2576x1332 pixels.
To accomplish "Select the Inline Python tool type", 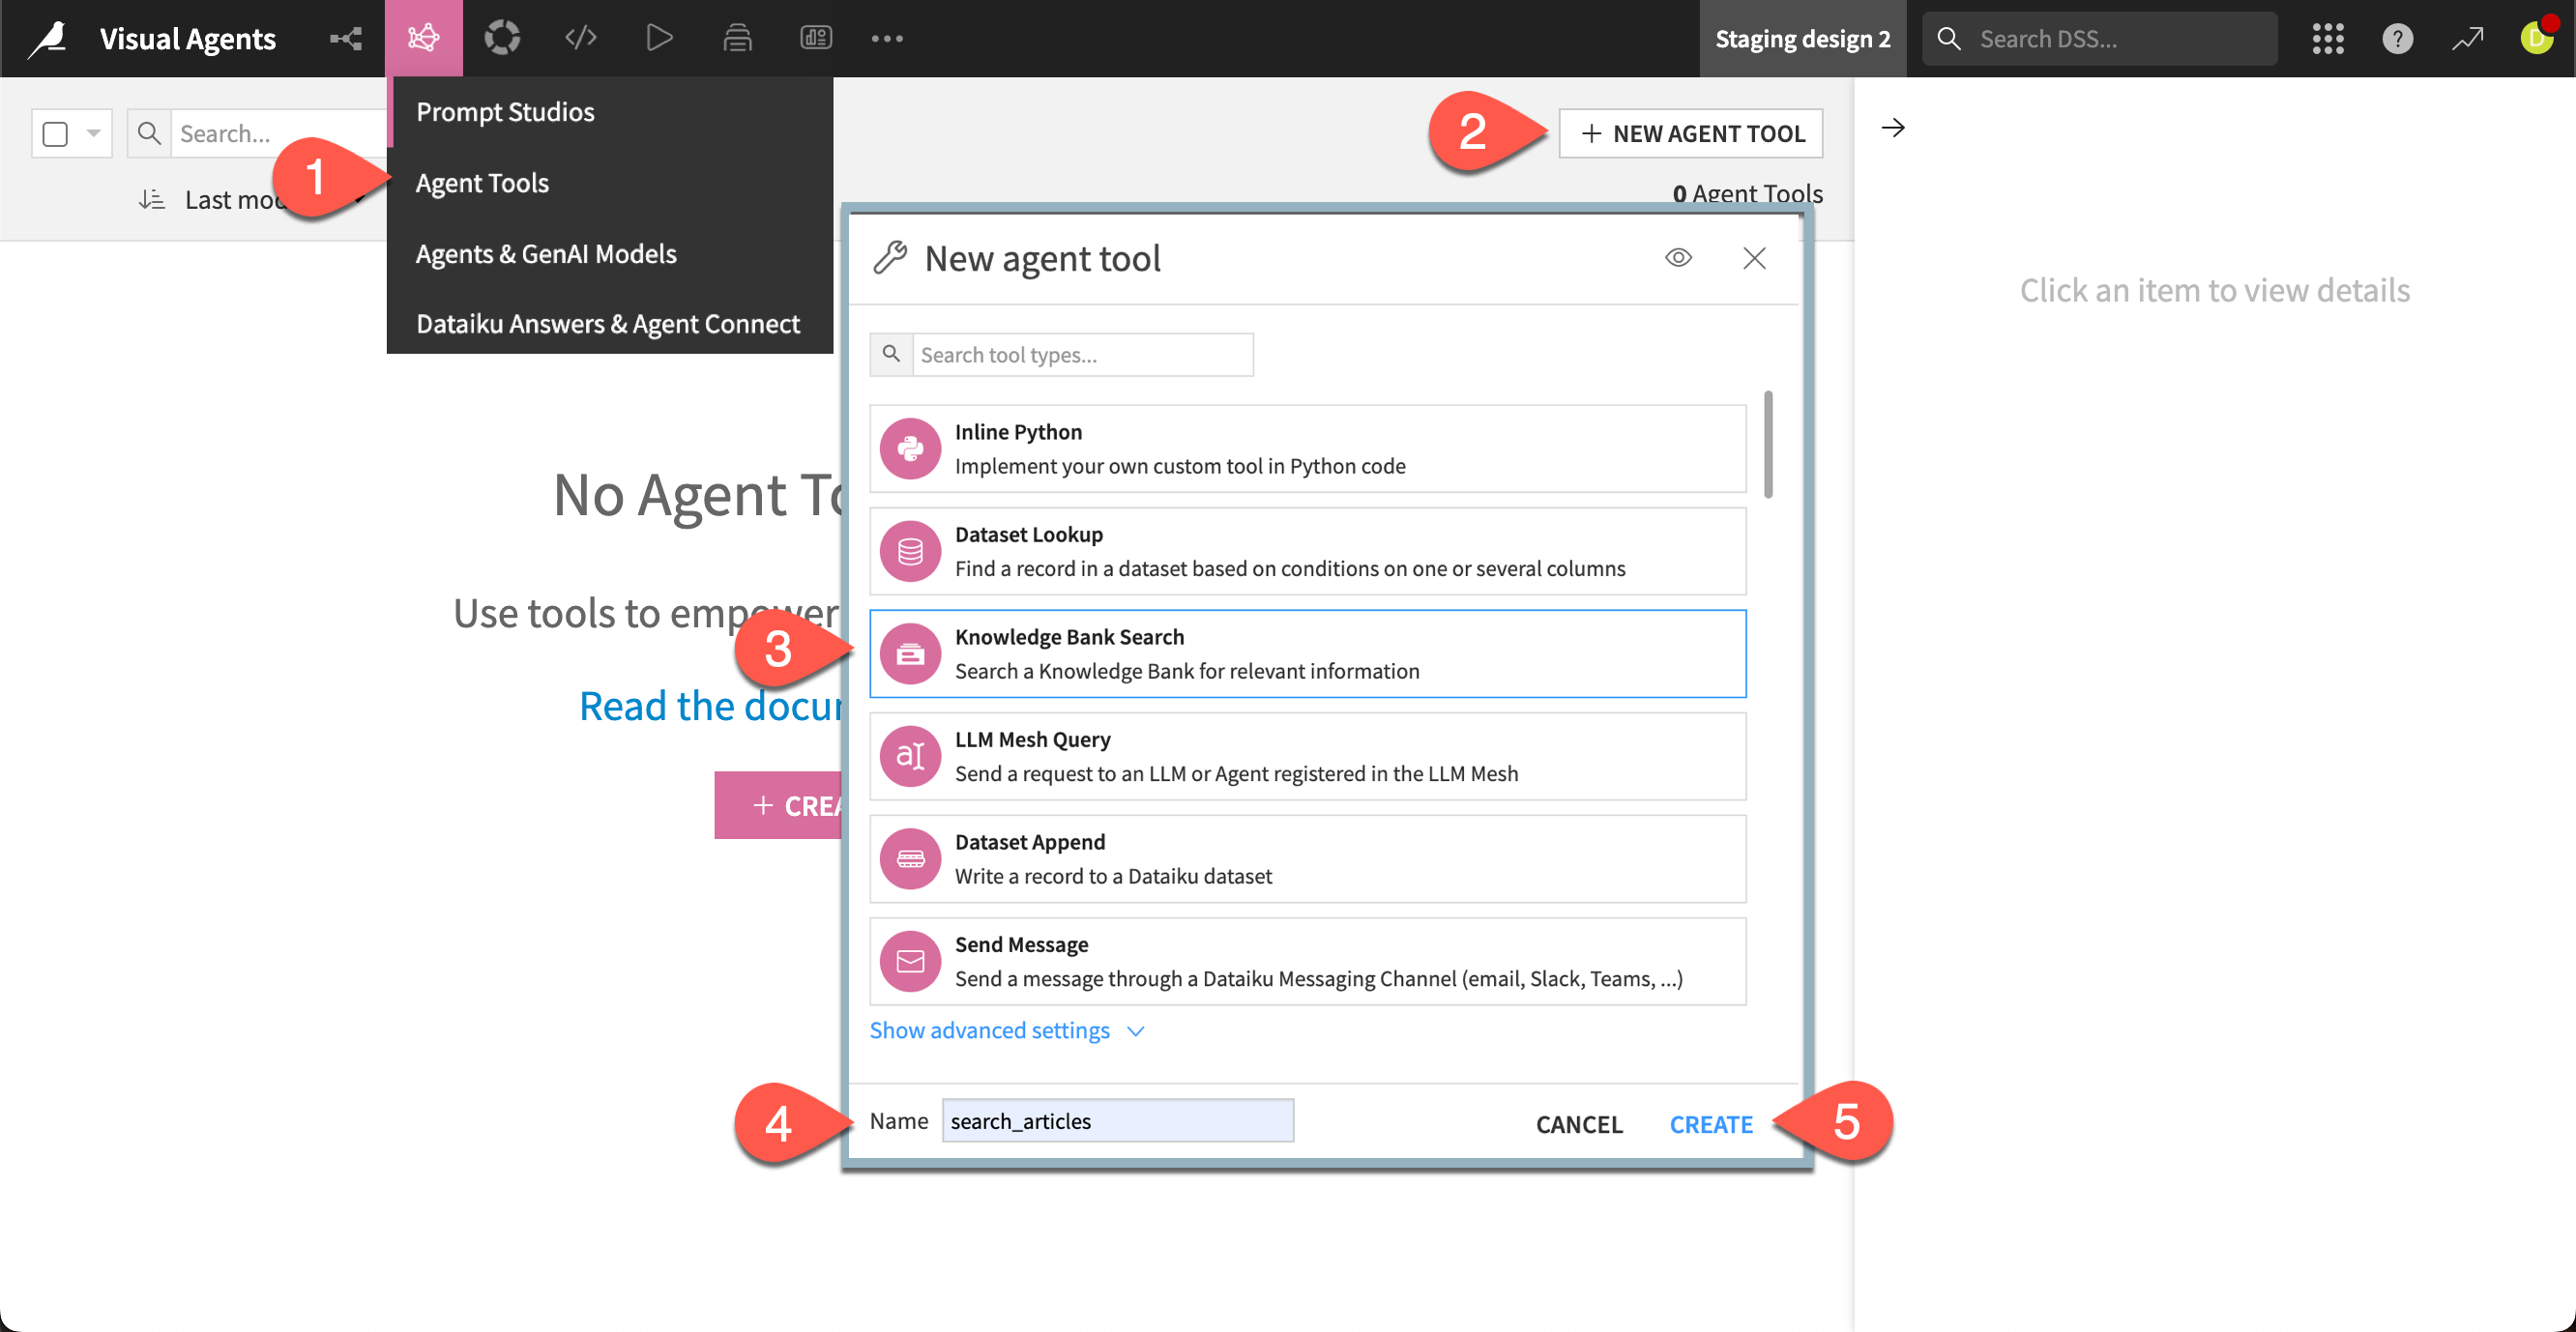I will click(1307, 449).
